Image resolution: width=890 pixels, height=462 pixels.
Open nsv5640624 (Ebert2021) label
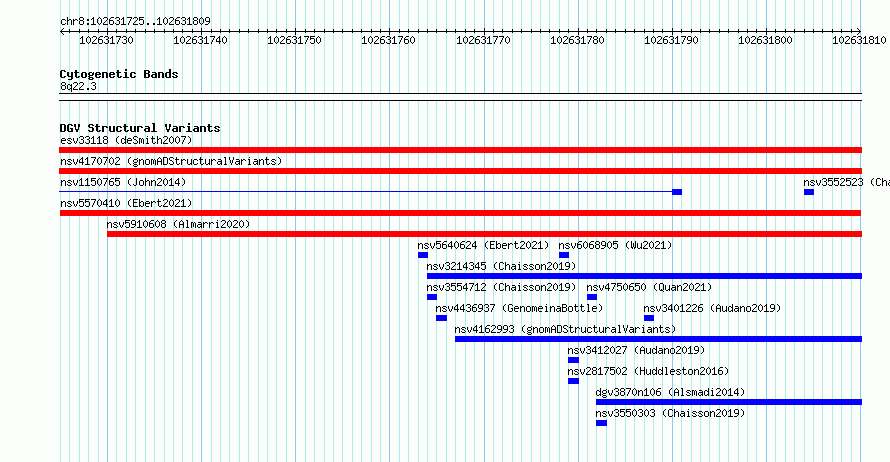coord(483,245)
